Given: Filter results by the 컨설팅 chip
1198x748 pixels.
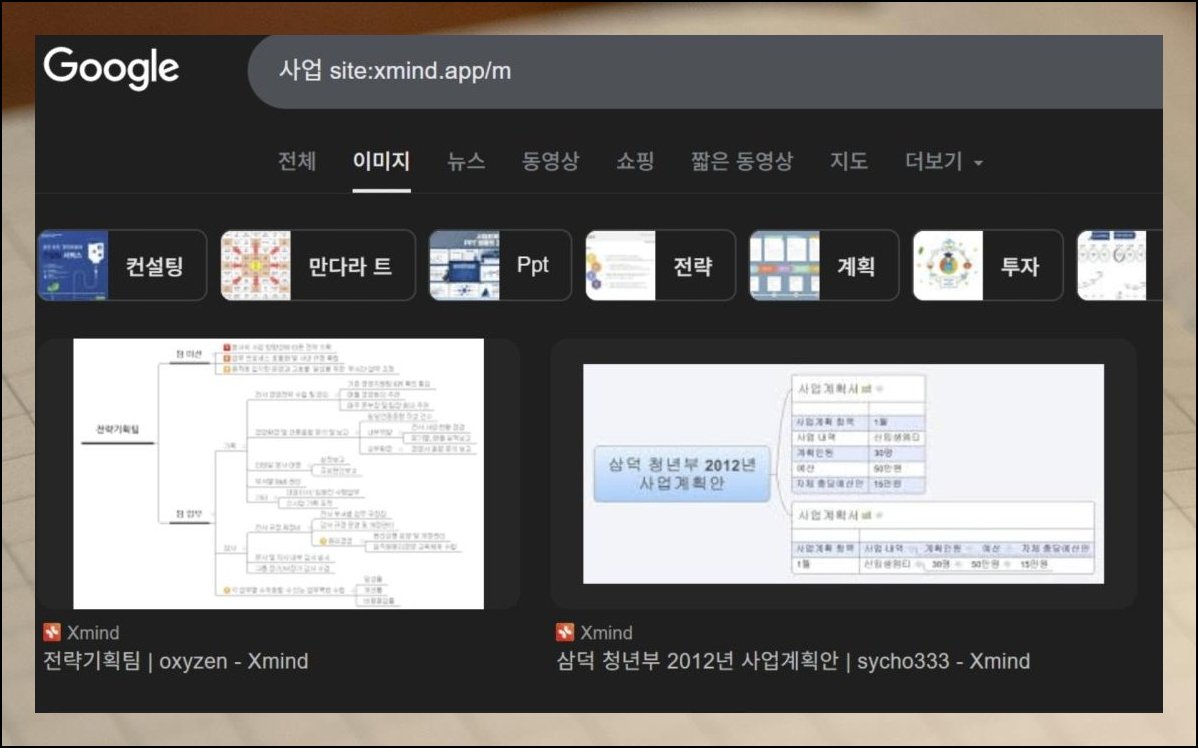Looking at the screenshot, I should tap(122, 265).
